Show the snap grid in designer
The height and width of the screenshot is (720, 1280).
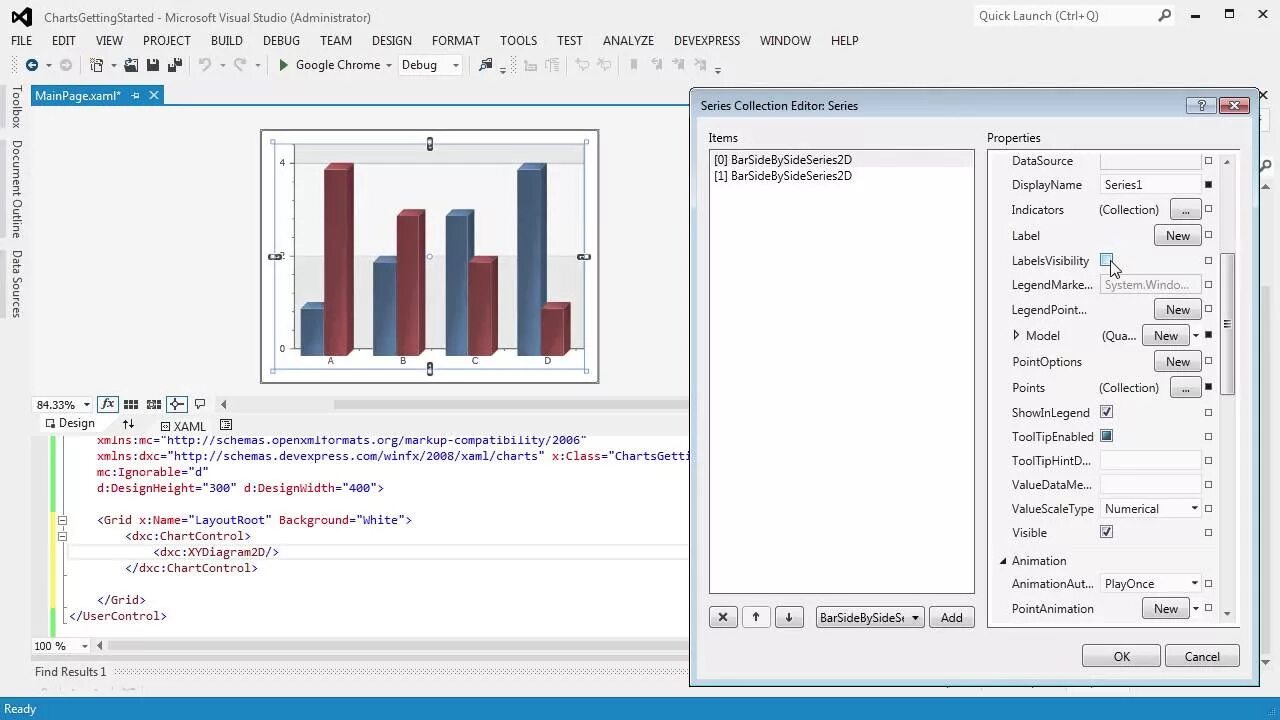click(x=131, y=404)
